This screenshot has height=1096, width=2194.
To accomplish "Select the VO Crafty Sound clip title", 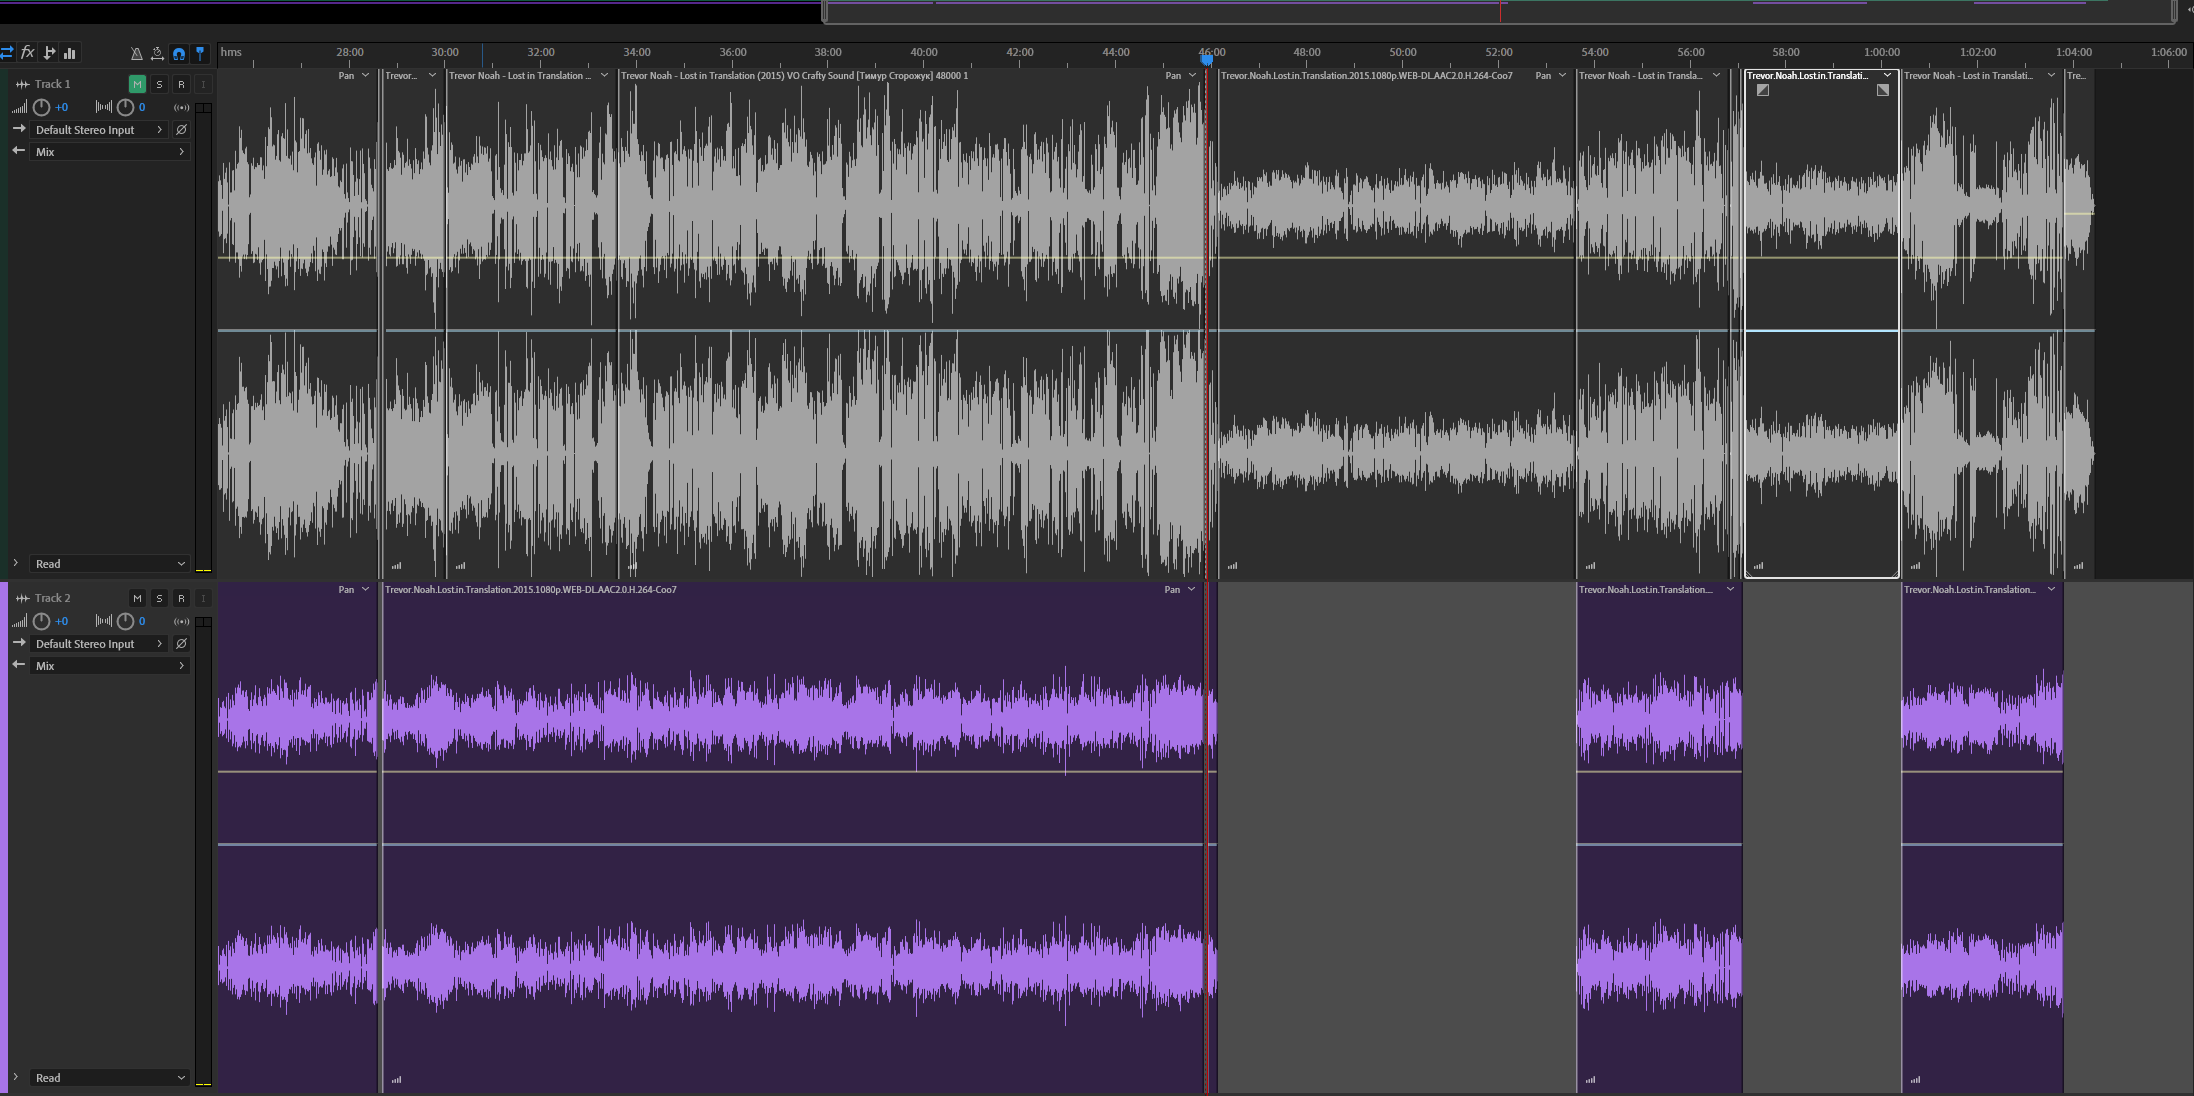I will pos(794,76).
